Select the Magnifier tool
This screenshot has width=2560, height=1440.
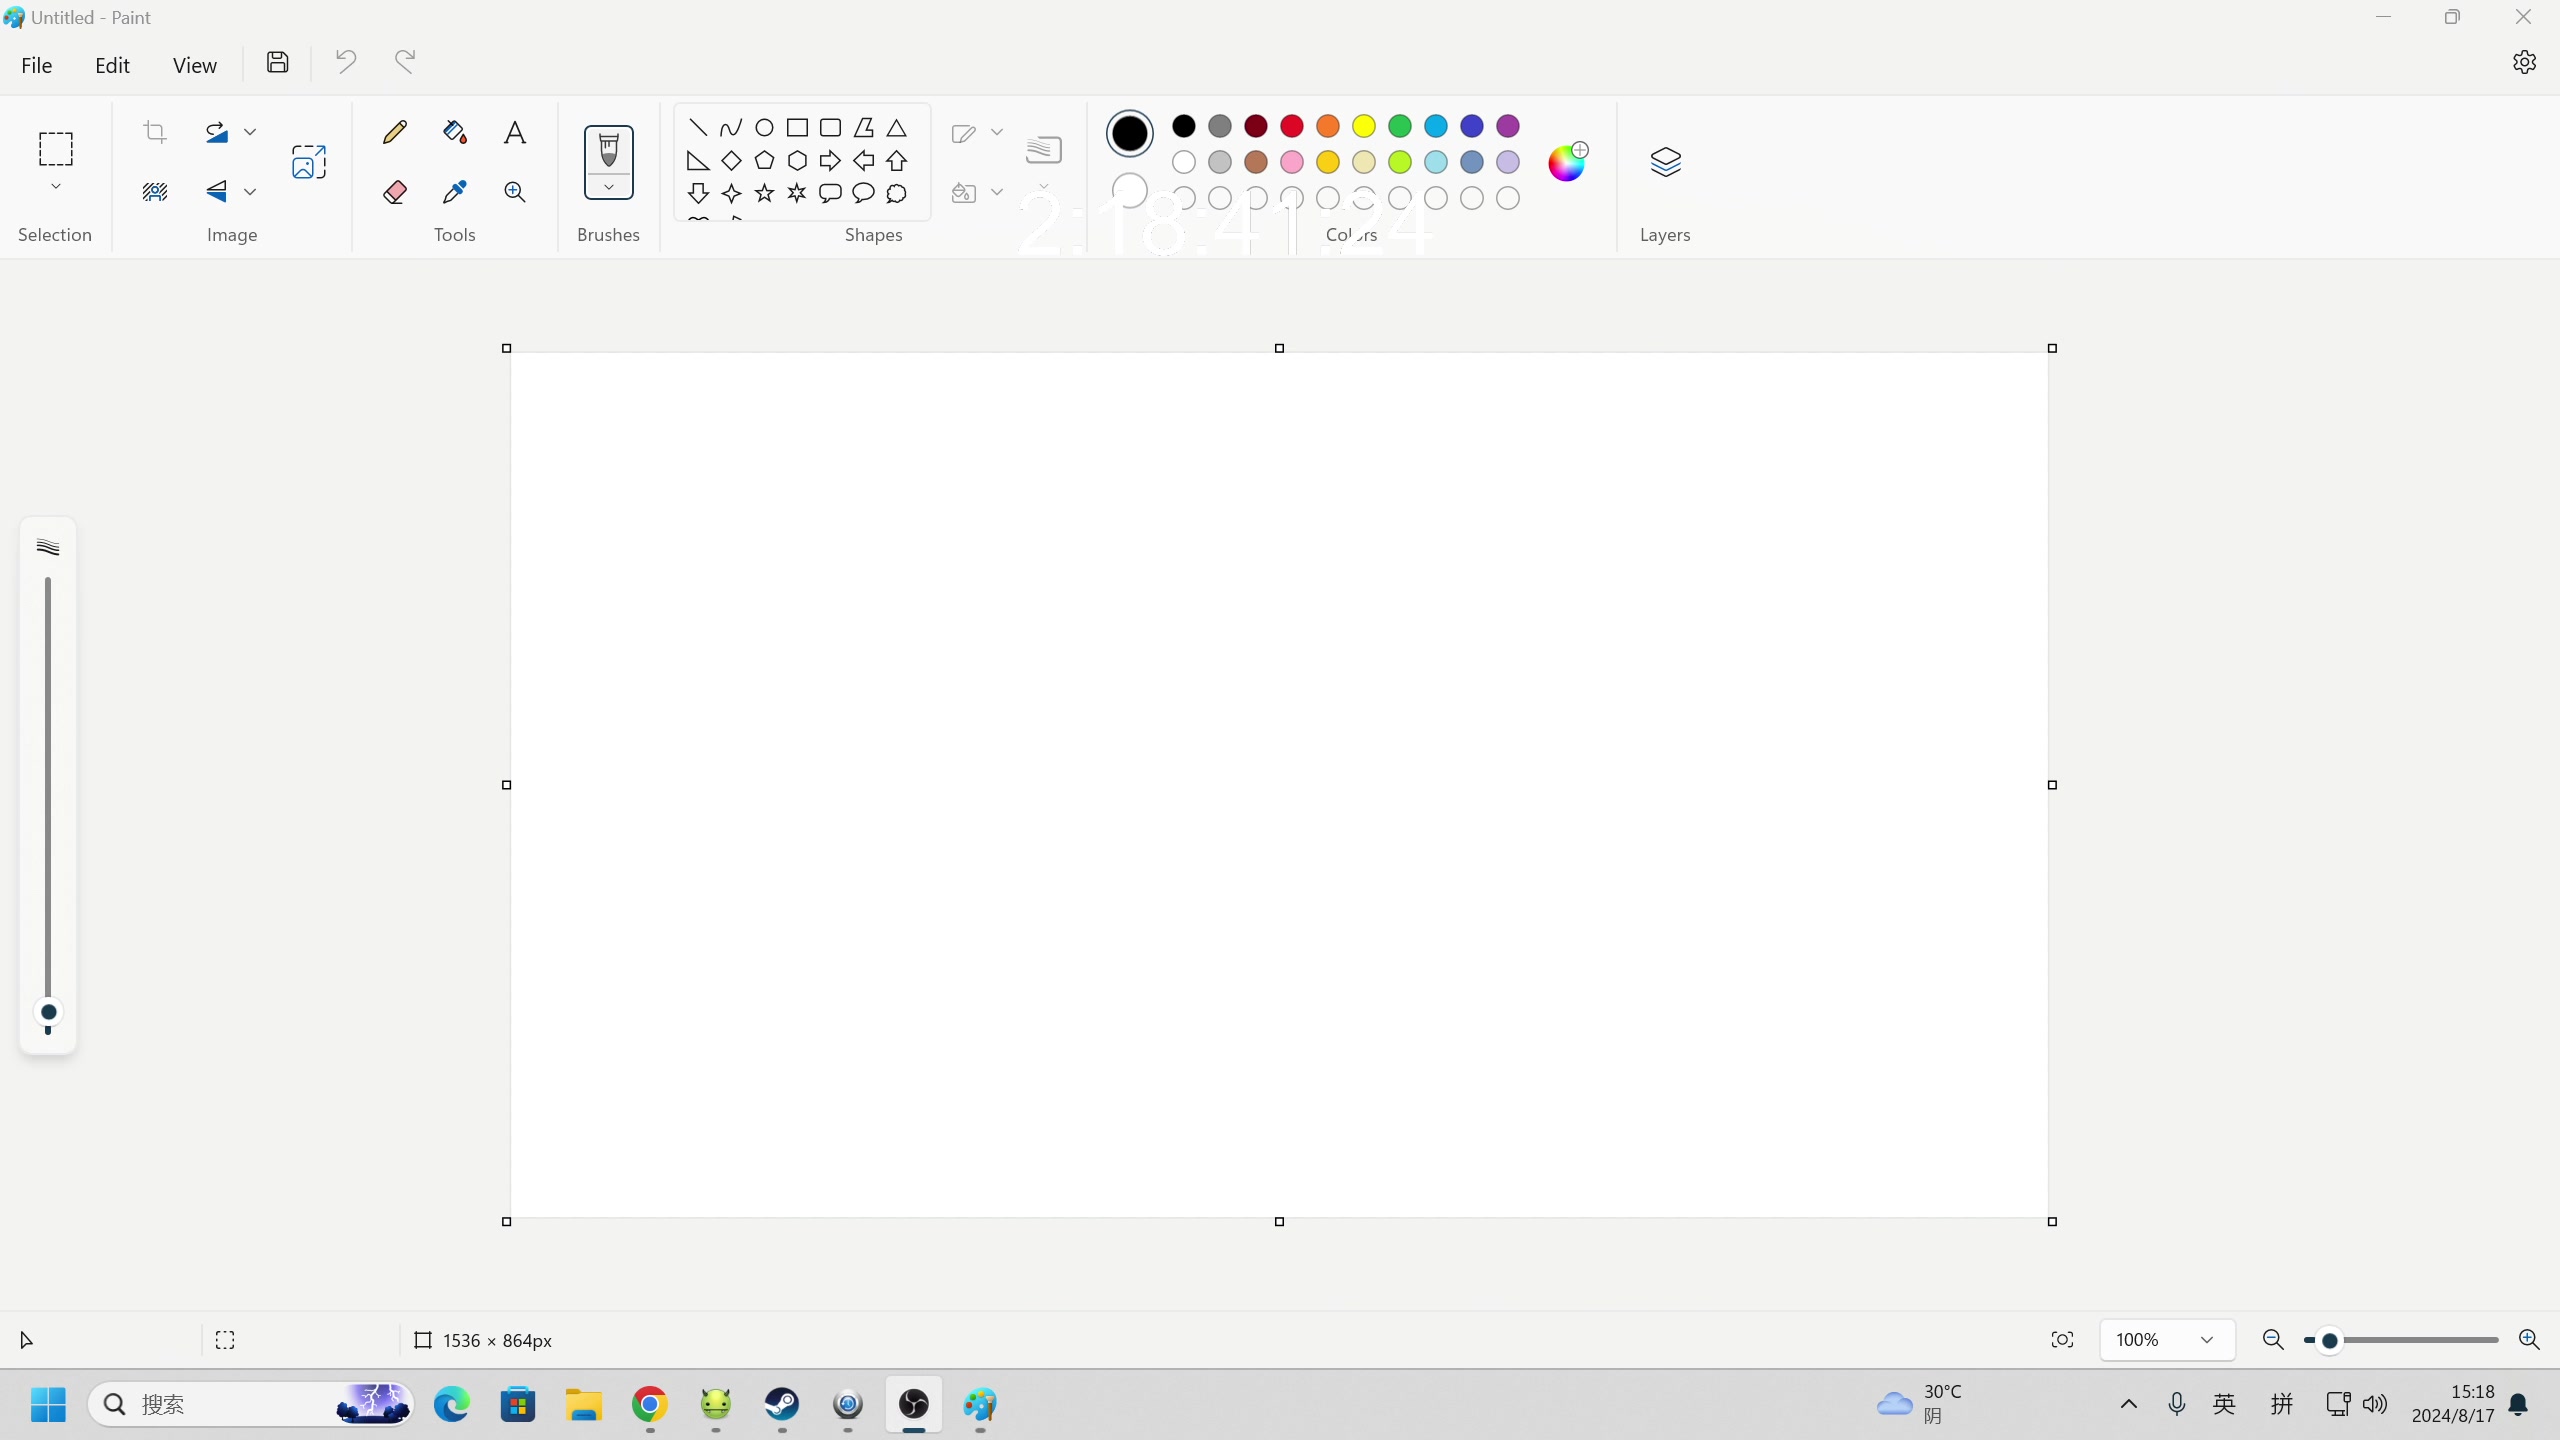pos(515,192)
